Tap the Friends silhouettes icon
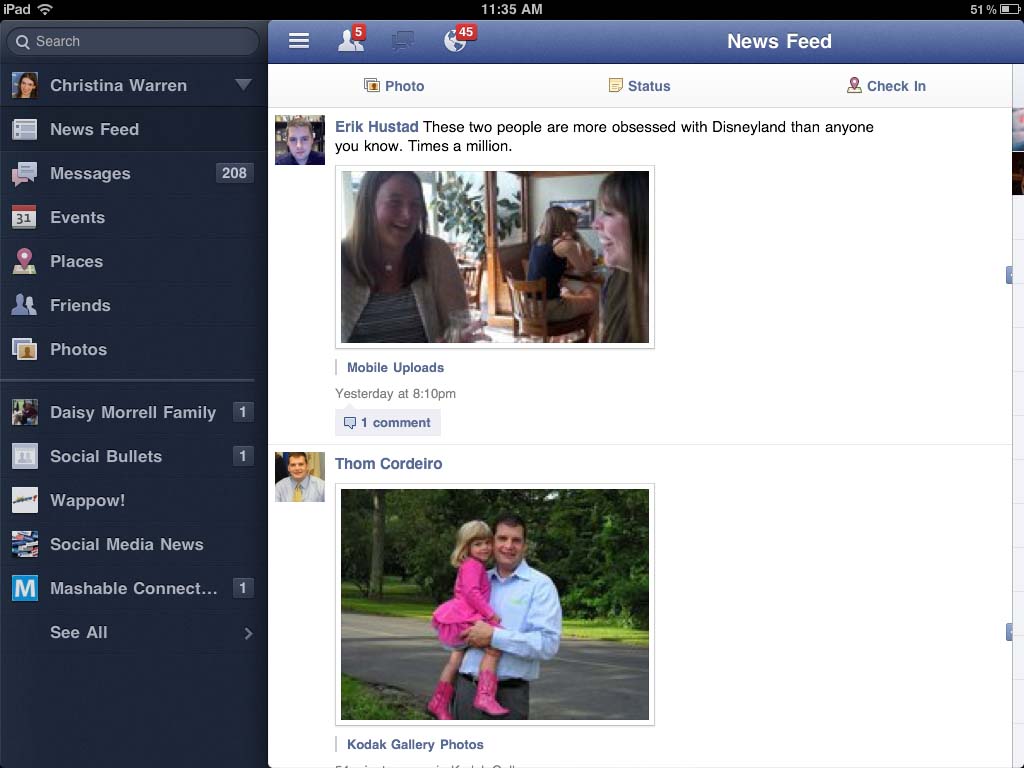 (x=25, y=305)
